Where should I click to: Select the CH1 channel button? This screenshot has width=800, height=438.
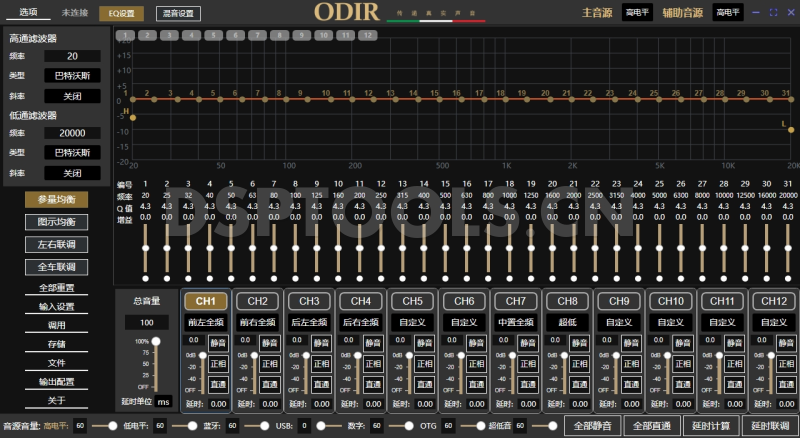click(205, 300)
